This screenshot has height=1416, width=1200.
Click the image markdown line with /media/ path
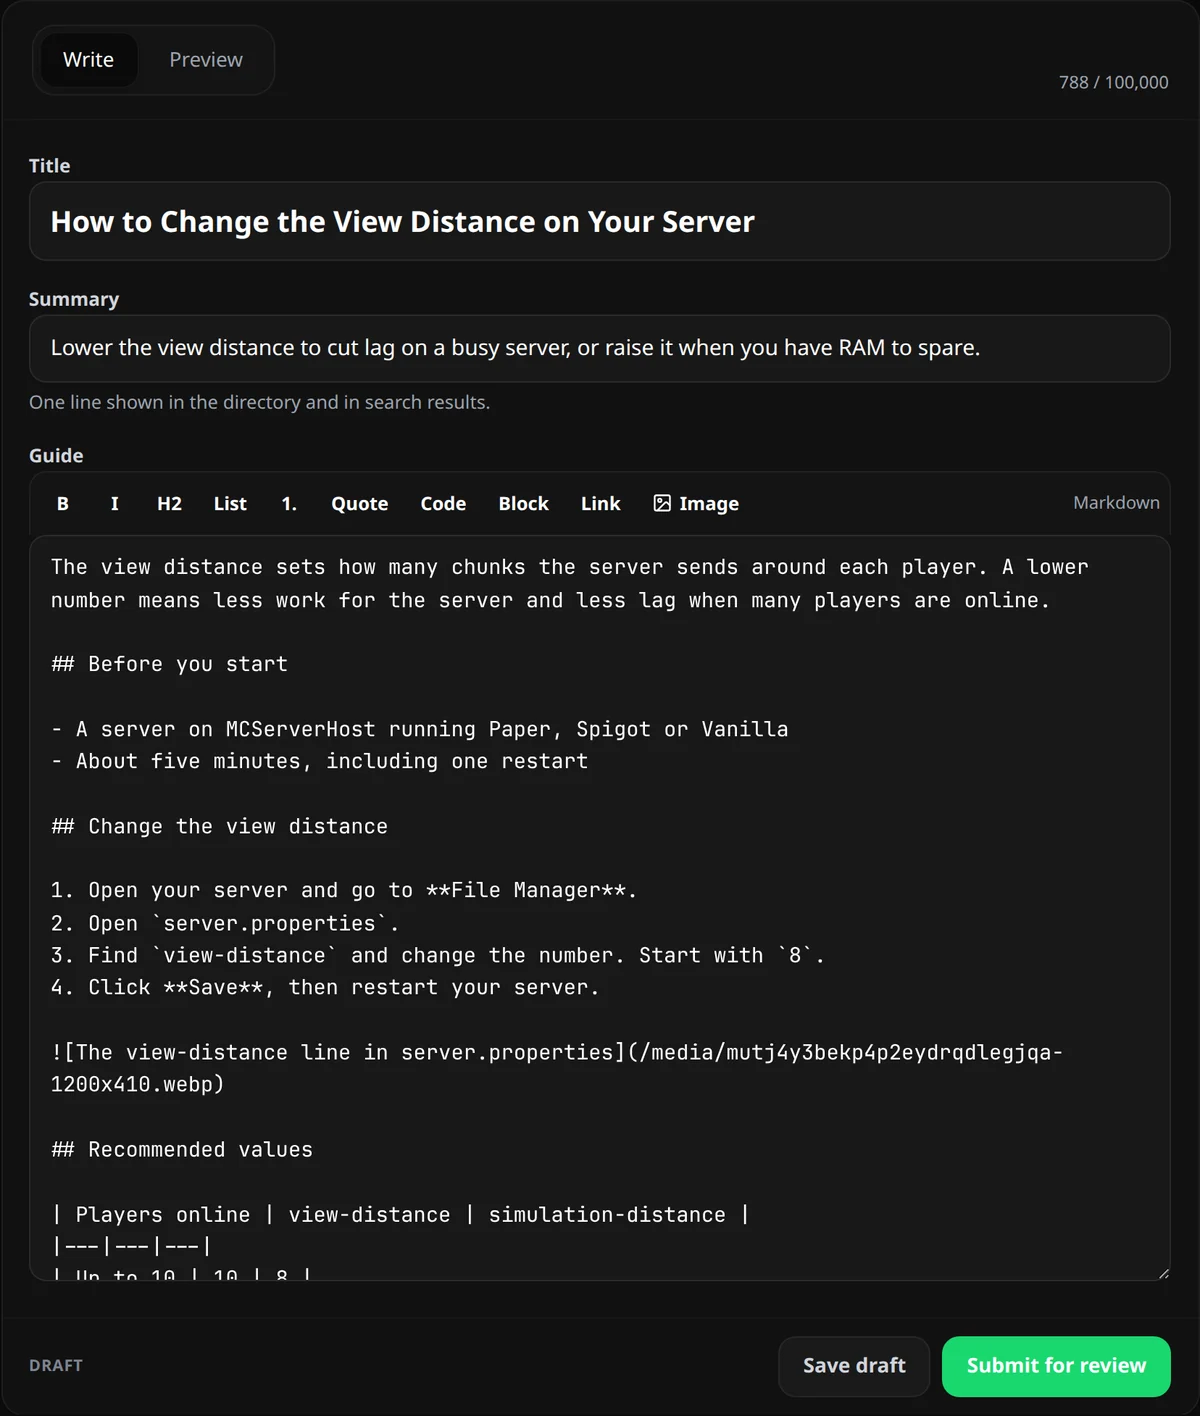pyautogui.click(x=557, y=1068)
